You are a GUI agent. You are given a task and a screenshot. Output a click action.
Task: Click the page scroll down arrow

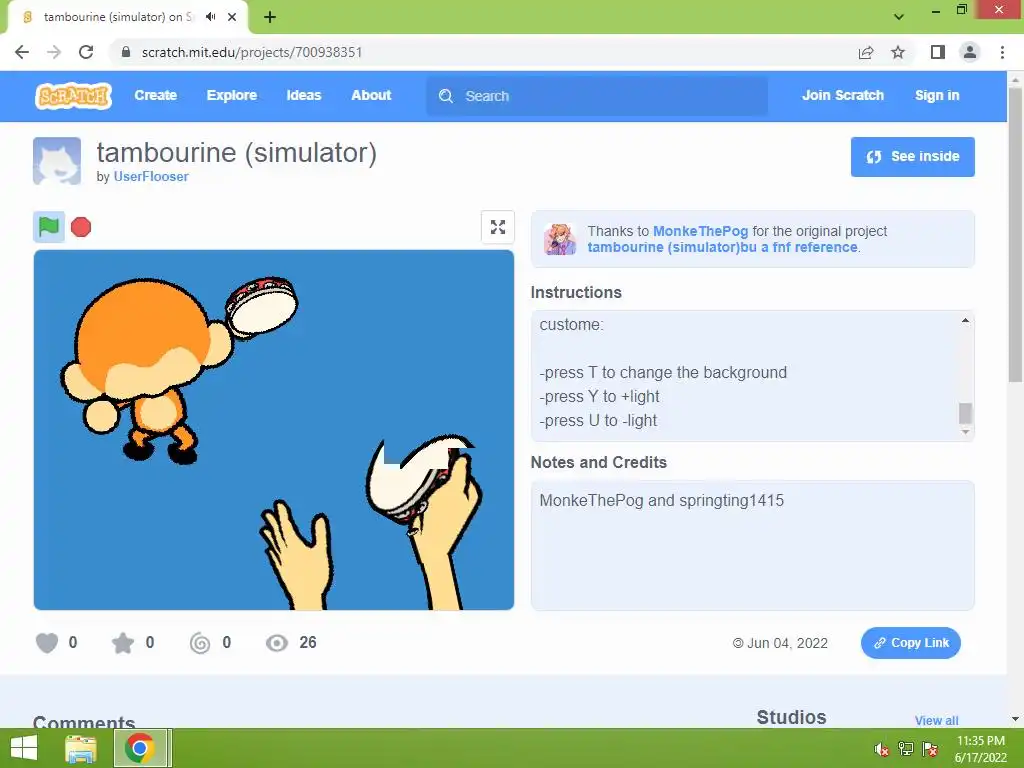[1015, 719]
